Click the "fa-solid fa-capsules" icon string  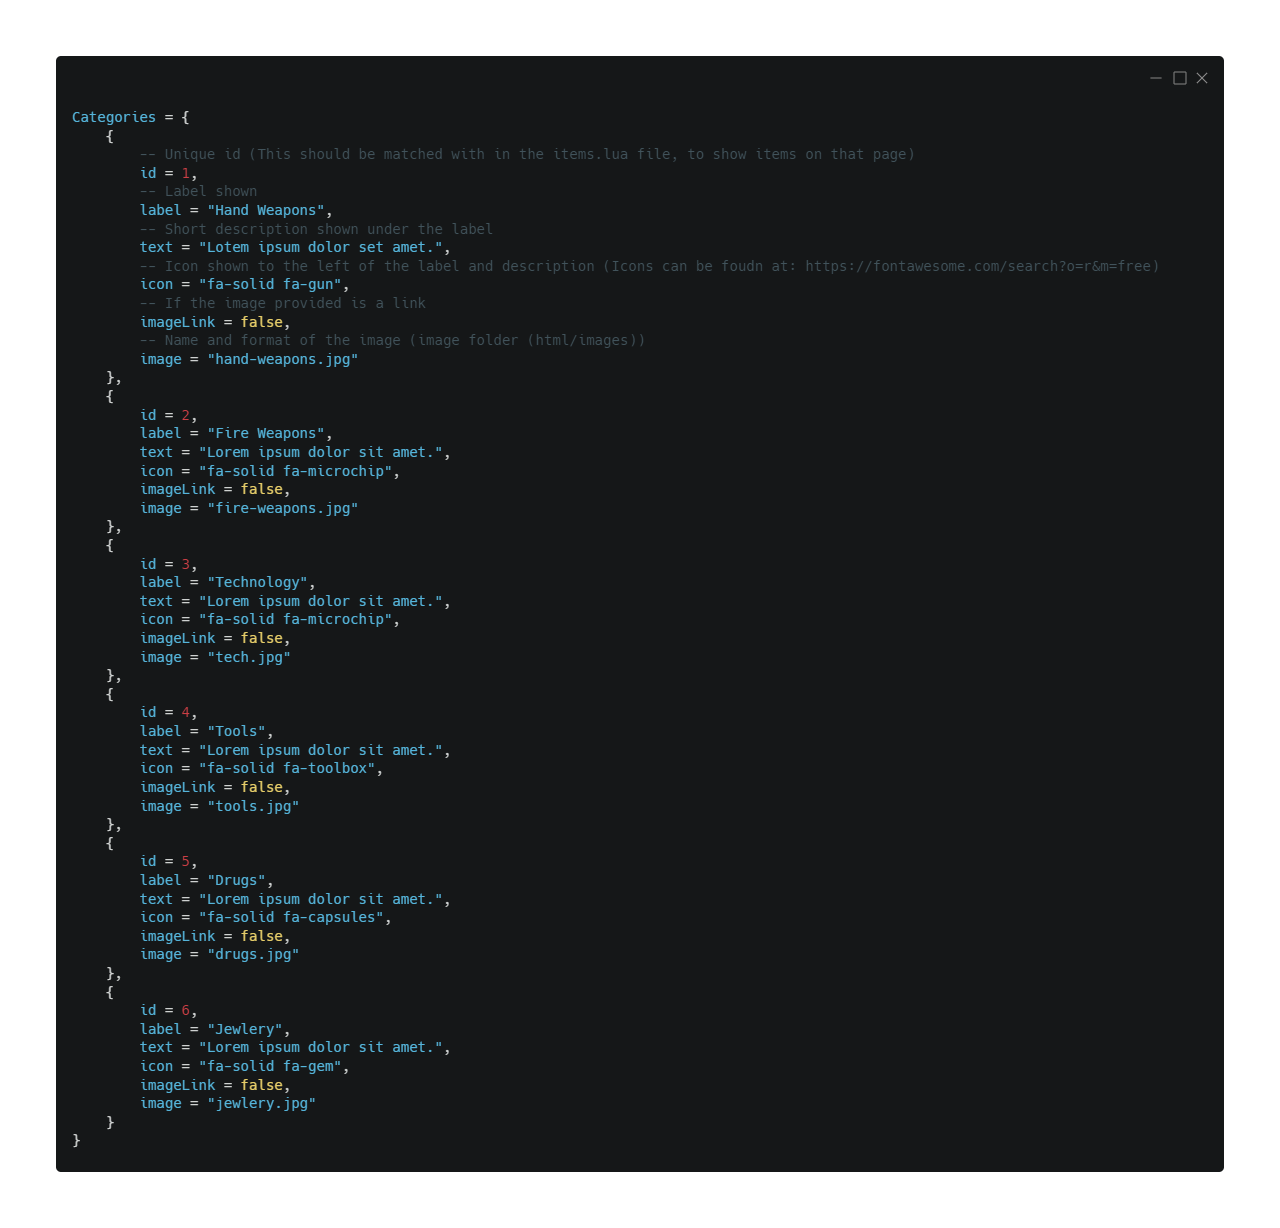coord(291,917)
